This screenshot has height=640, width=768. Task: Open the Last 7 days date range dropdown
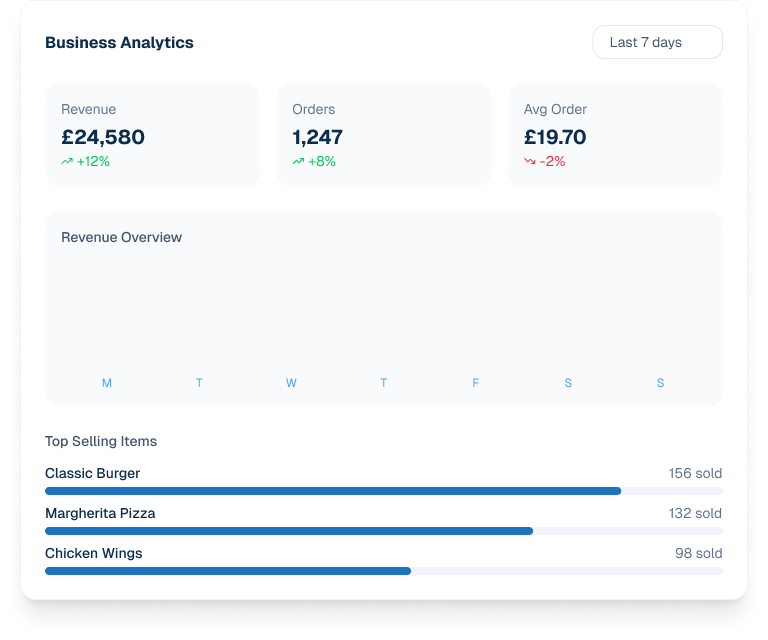pyautogui.click(x=657, y=42)
